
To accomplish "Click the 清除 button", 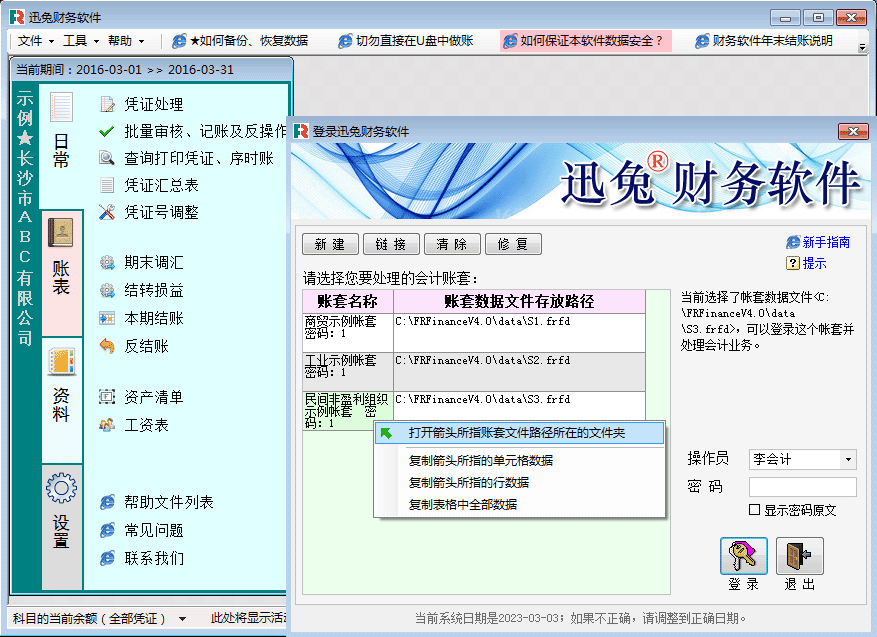I will point(452,244).
